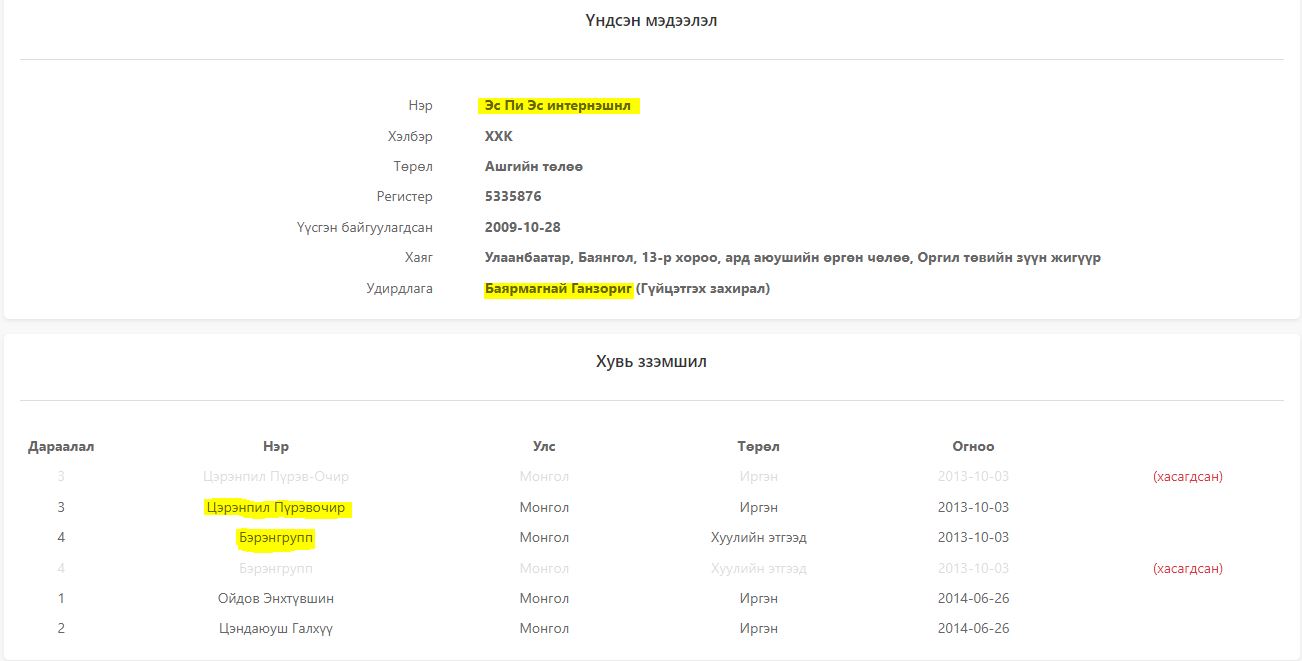Click the Хувь эзэмшил section heading
The image size is (1302, 661).
[x=651, y=362]
